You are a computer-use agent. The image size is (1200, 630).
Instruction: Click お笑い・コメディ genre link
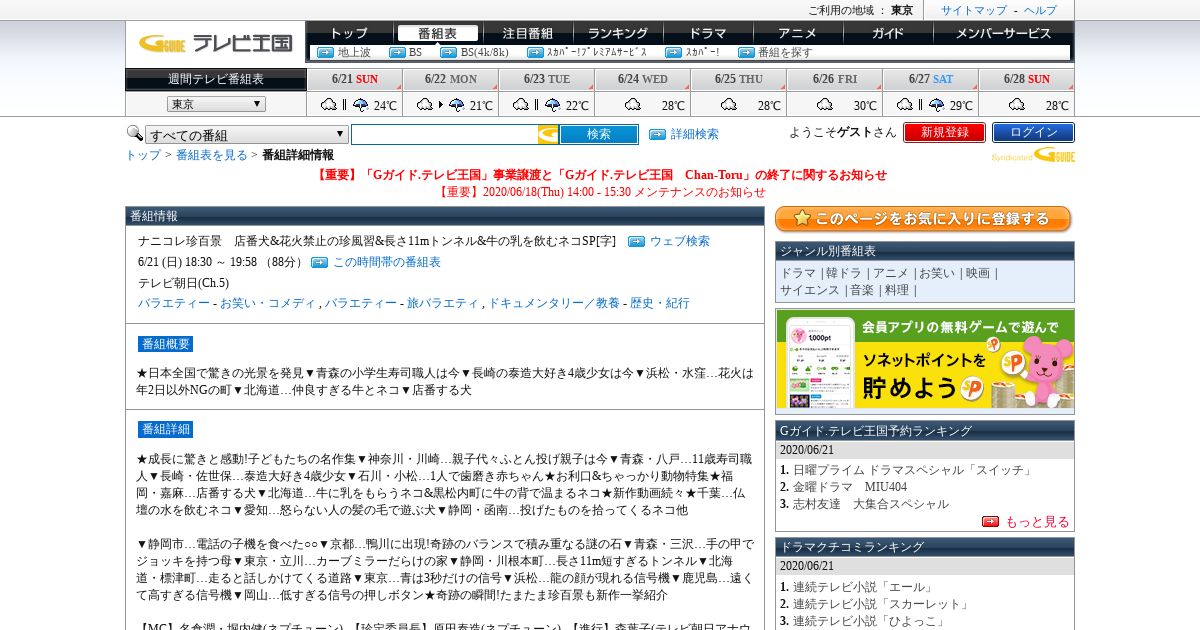[x=268, y=303]
